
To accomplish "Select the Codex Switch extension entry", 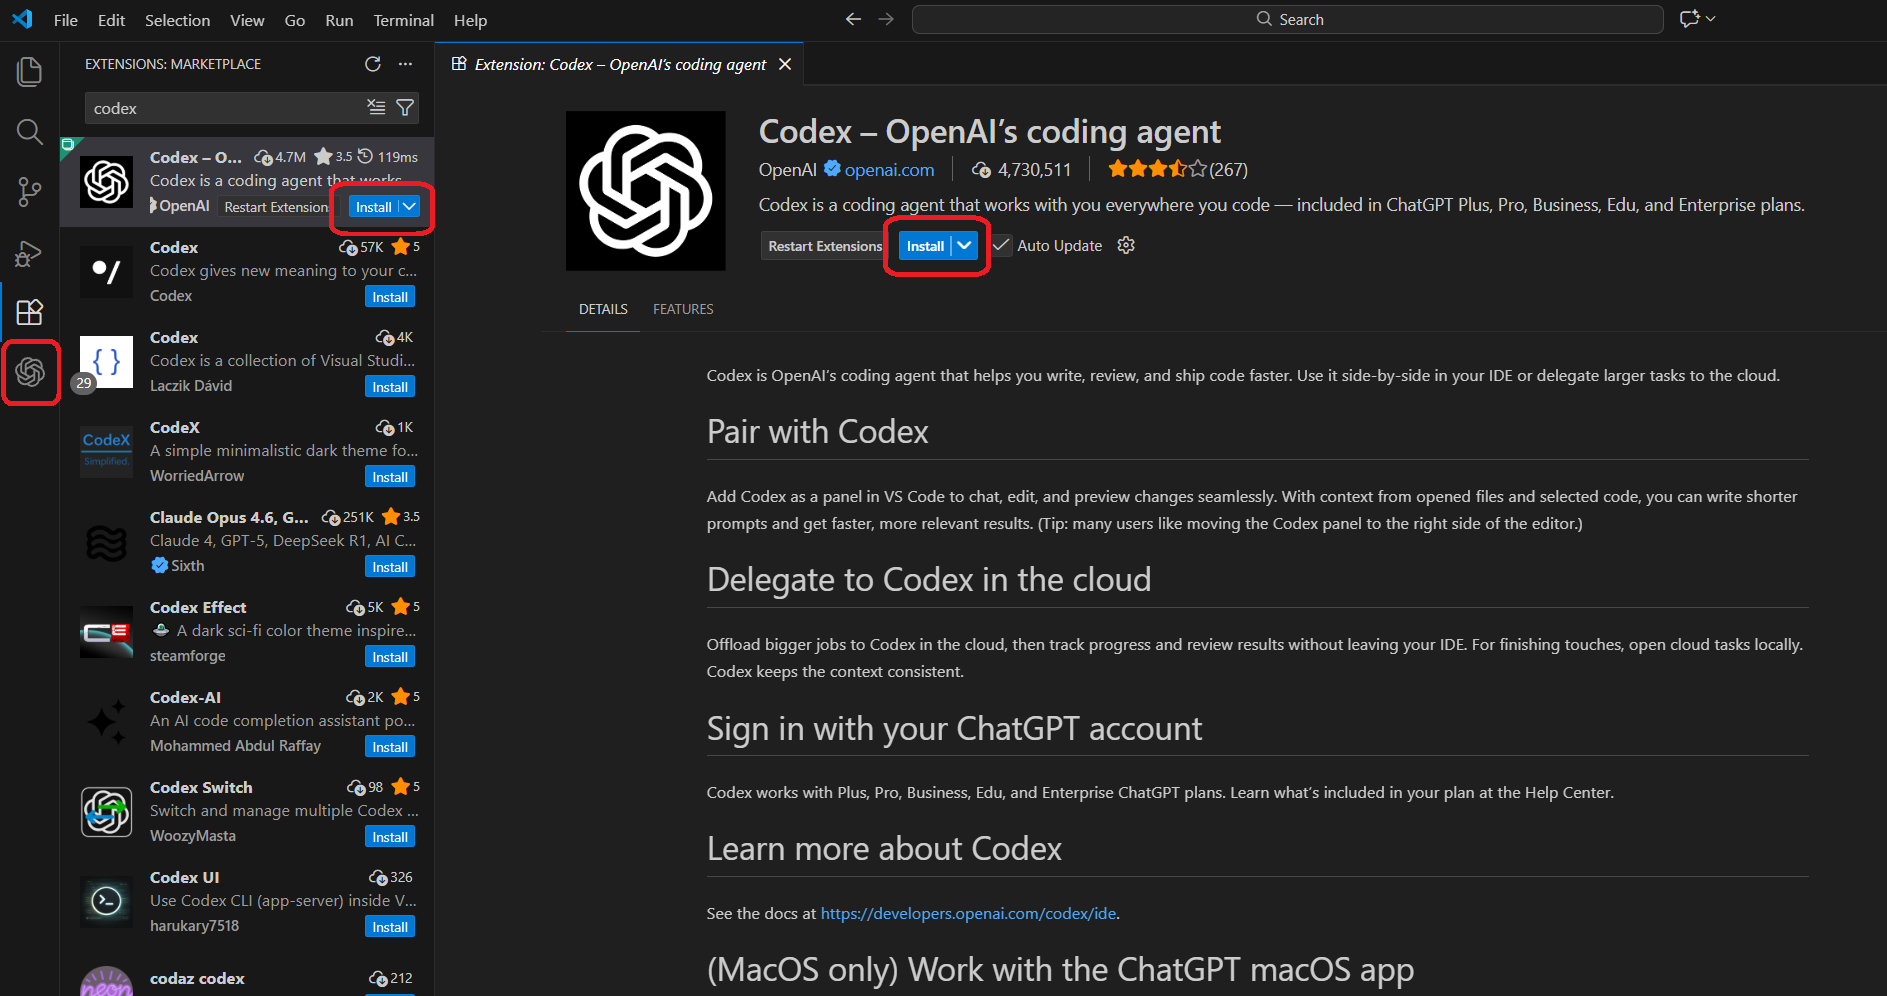I will (247, 812).
